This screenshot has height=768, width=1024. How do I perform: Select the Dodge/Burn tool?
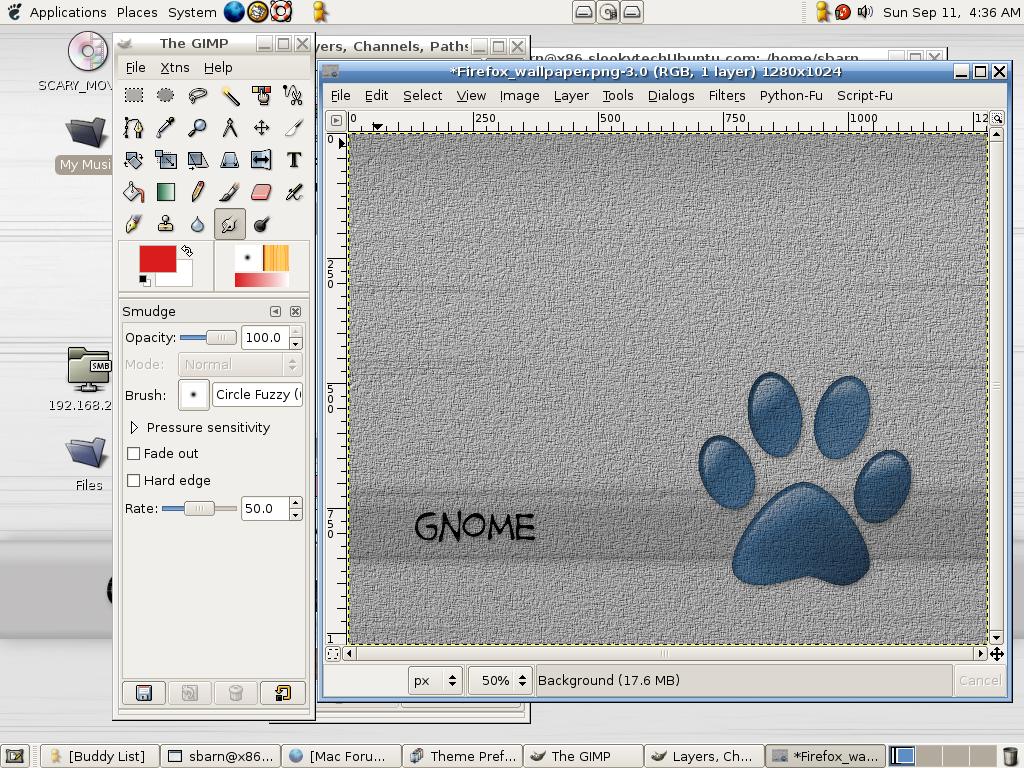tap(261, 224)
